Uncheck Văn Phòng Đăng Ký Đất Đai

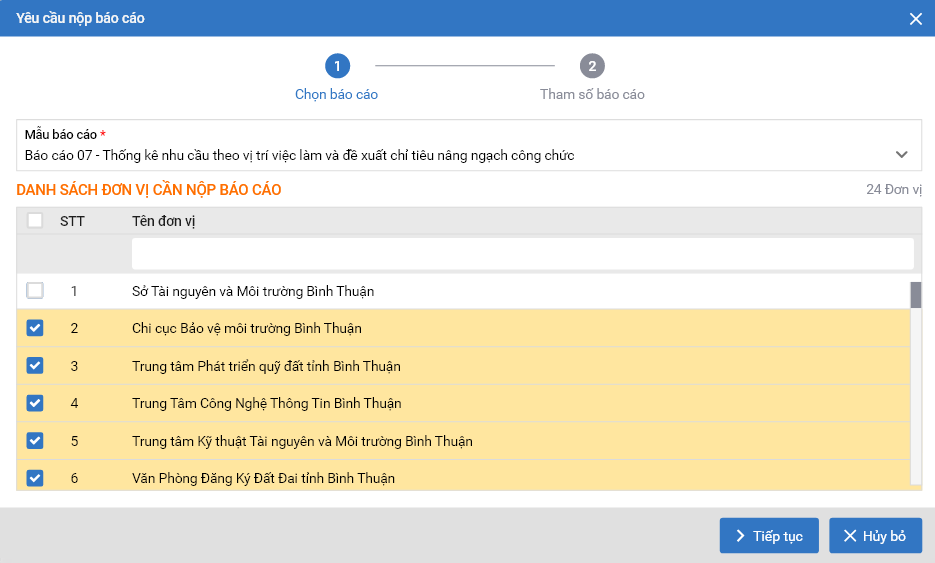point(35,478)
